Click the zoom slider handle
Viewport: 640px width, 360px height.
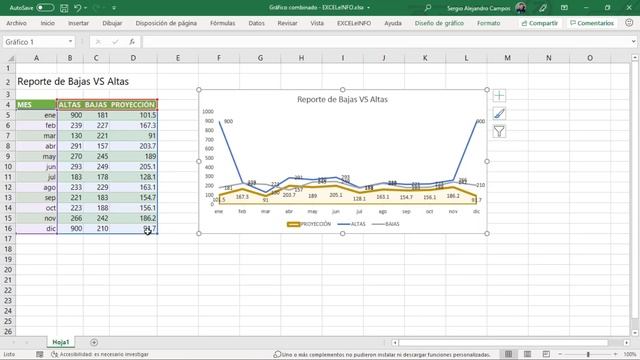tap(588, 354)
